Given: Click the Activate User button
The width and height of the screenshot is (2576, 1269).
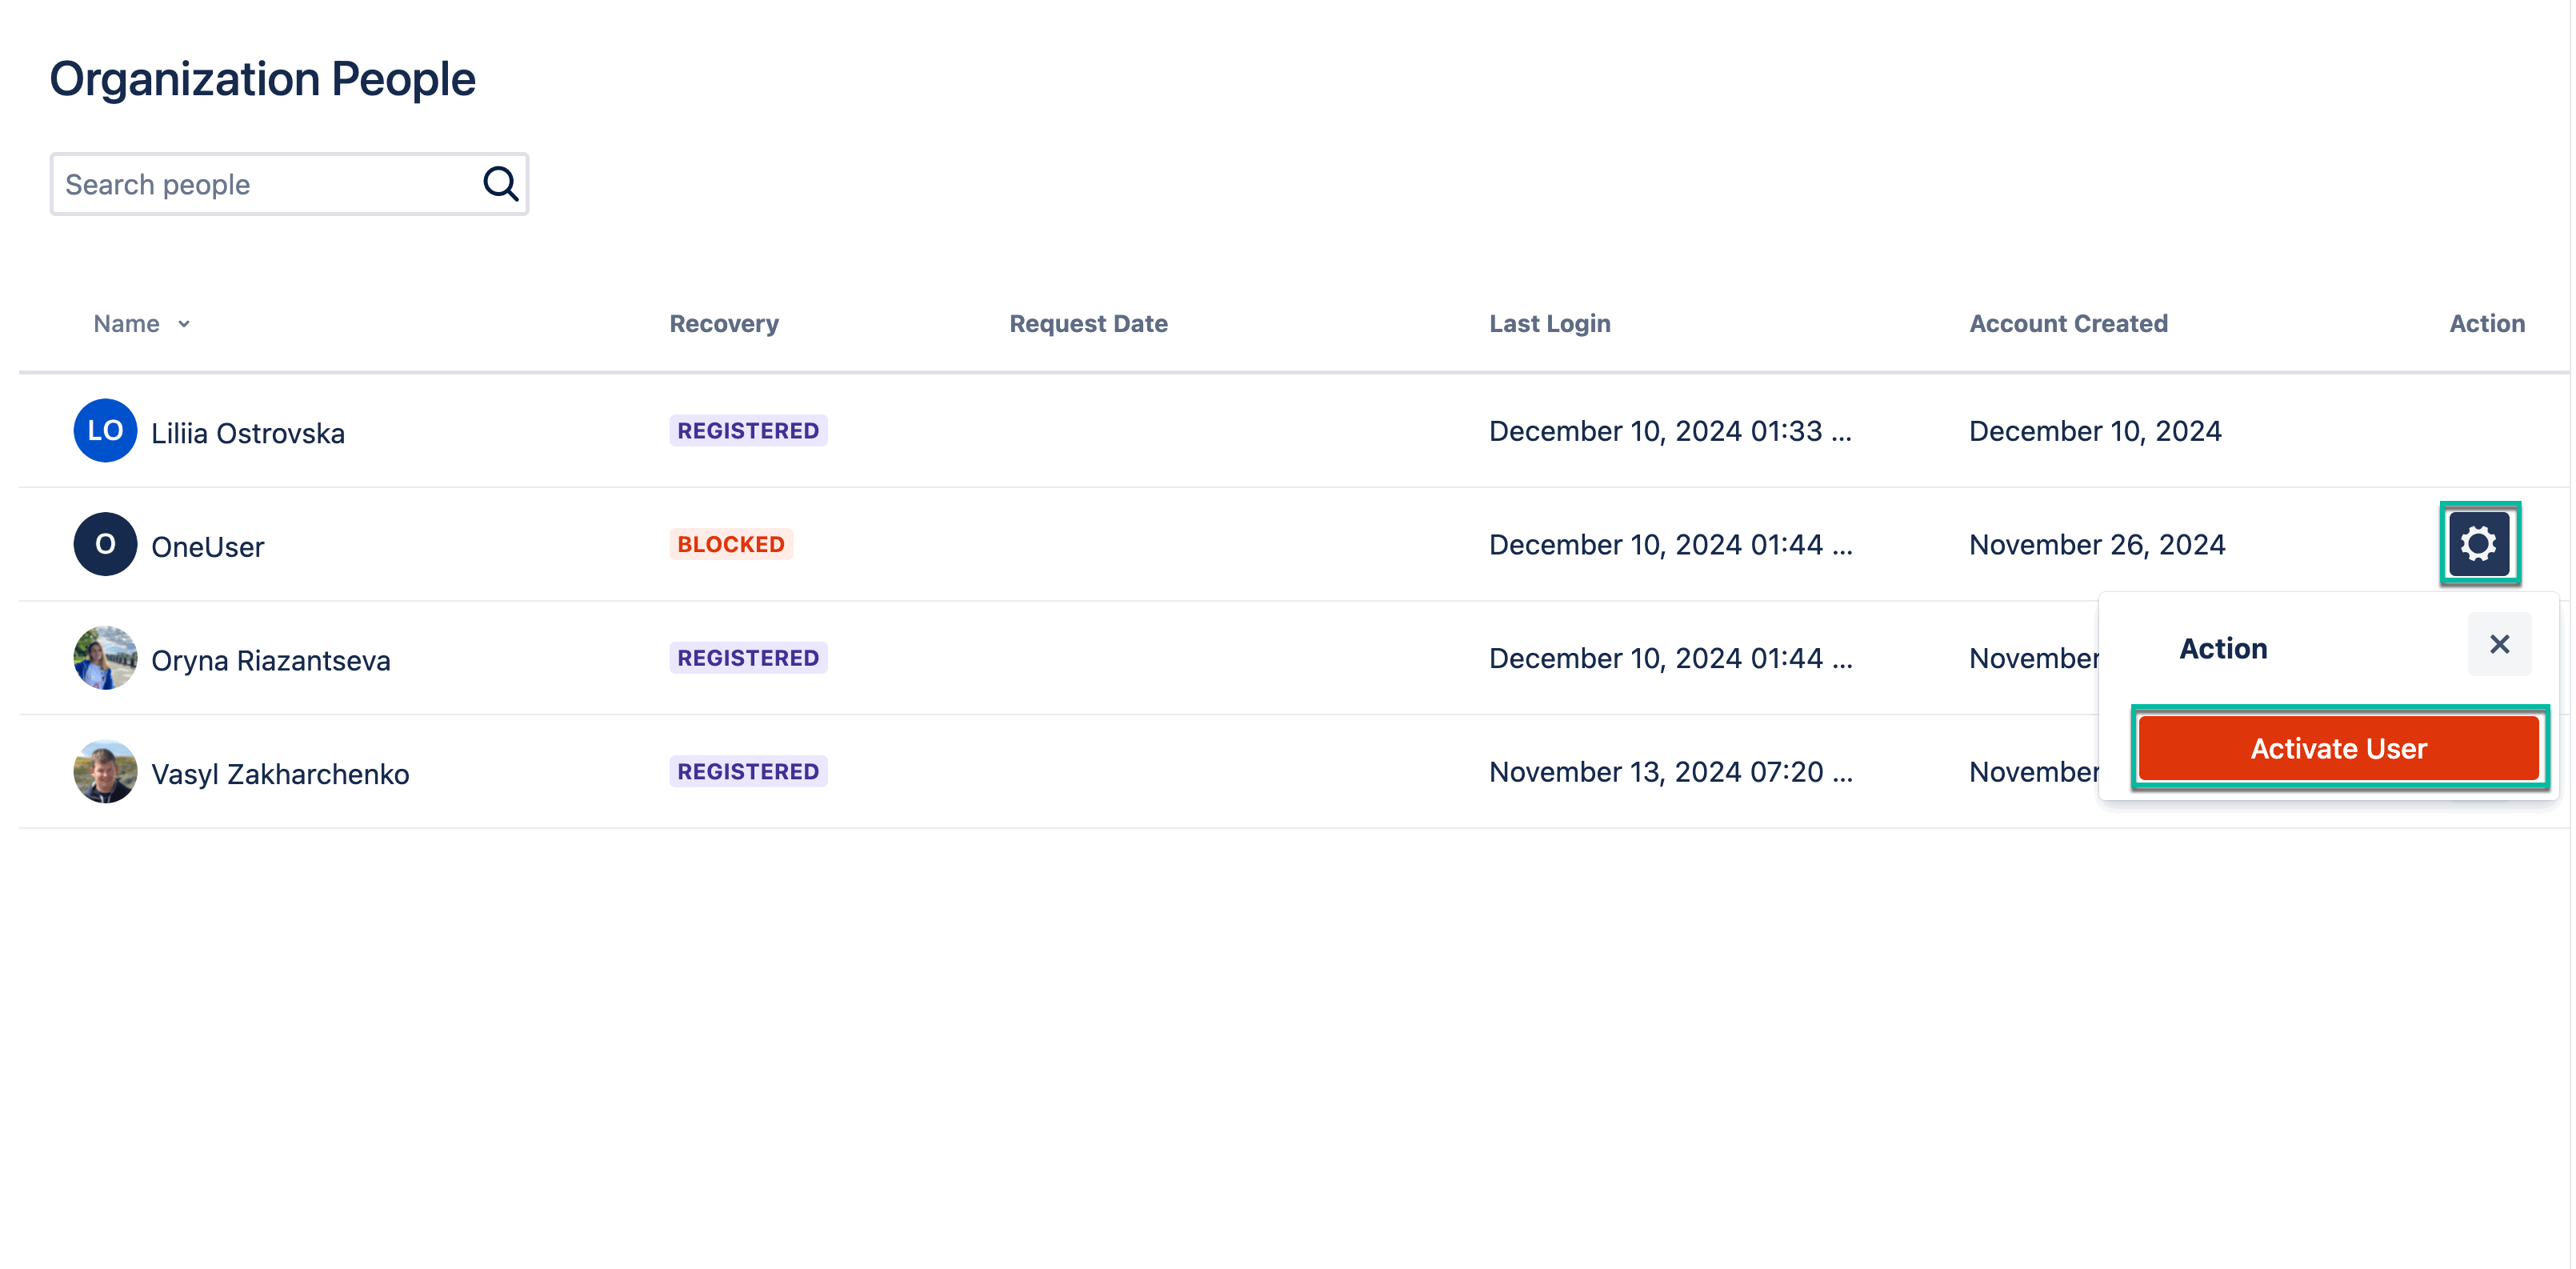Looking at the screenshot, I should click(2338, 747).
